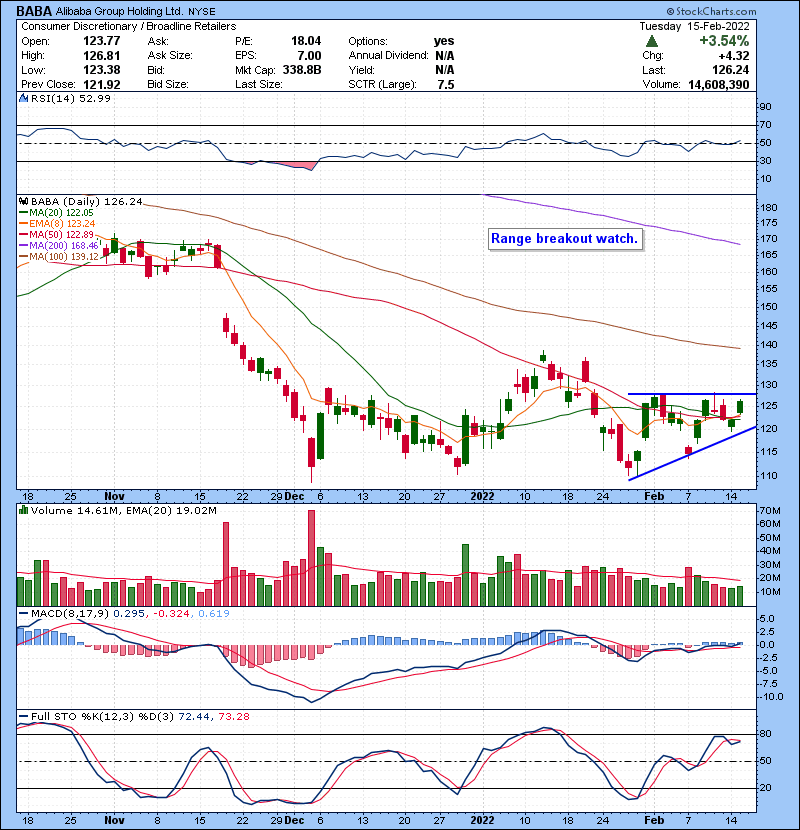Click the 180 price axis label
This screenshot has height=830, width=800.
click(x=769, y=208)
